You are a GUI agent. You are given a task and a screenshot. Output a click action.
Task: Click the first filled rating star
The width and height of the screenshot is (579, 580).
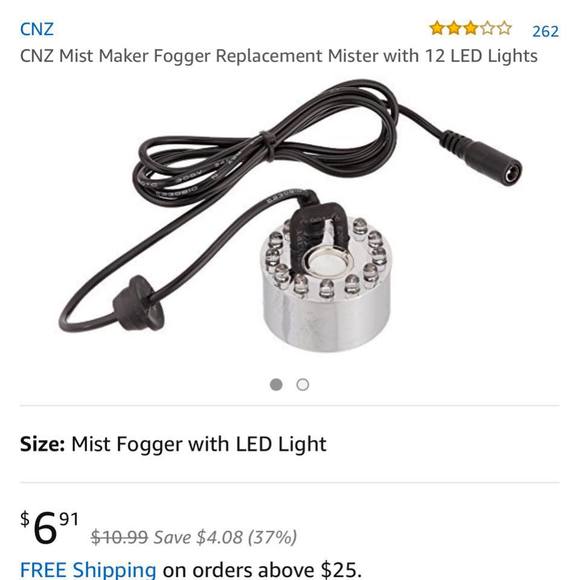437,28
